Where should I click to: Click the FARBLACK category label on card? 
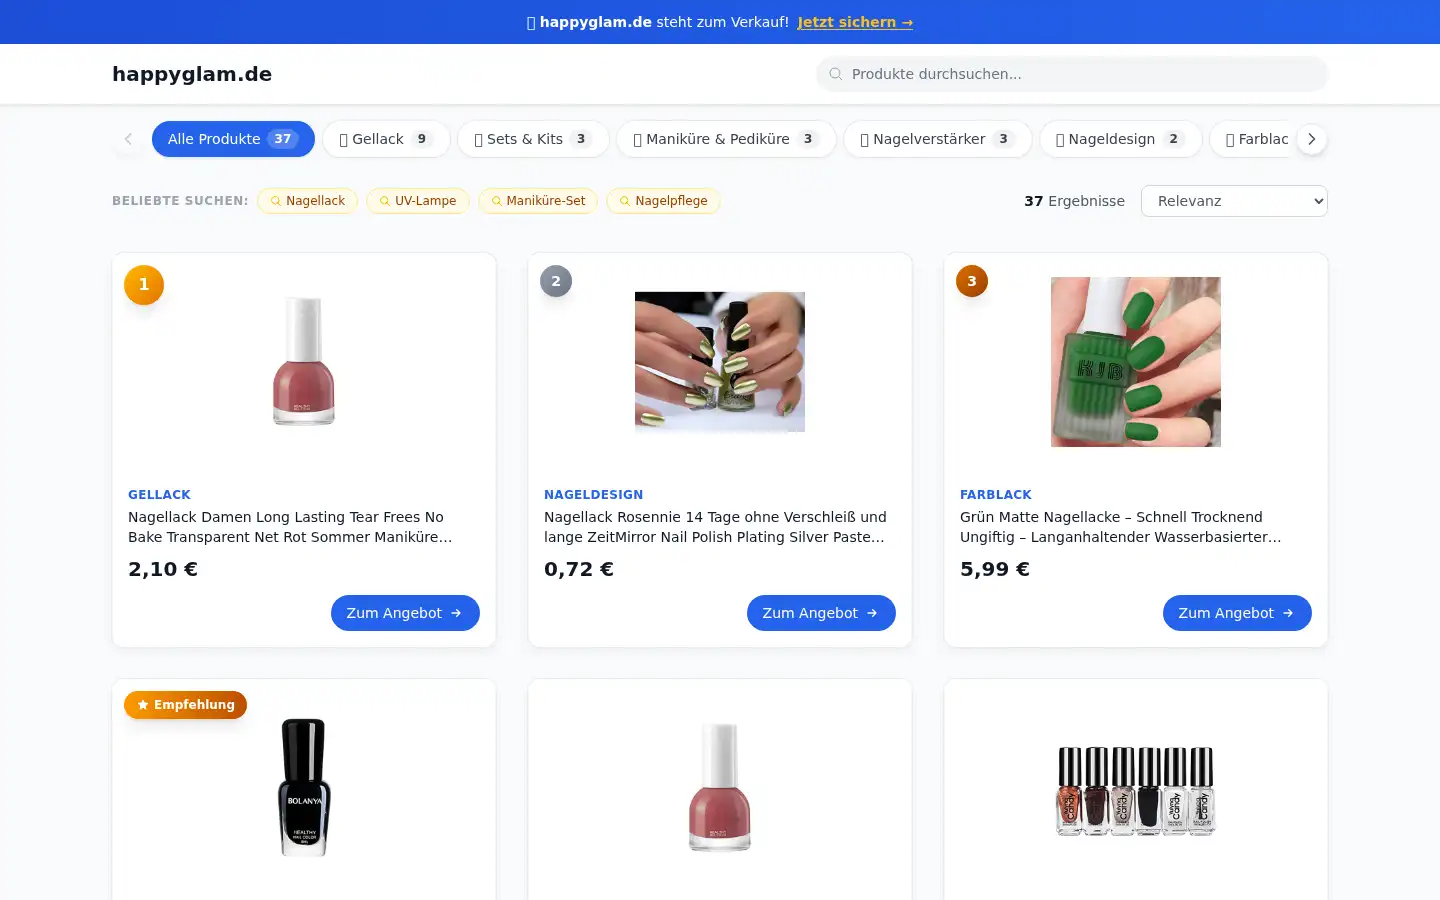click(996, 495)
